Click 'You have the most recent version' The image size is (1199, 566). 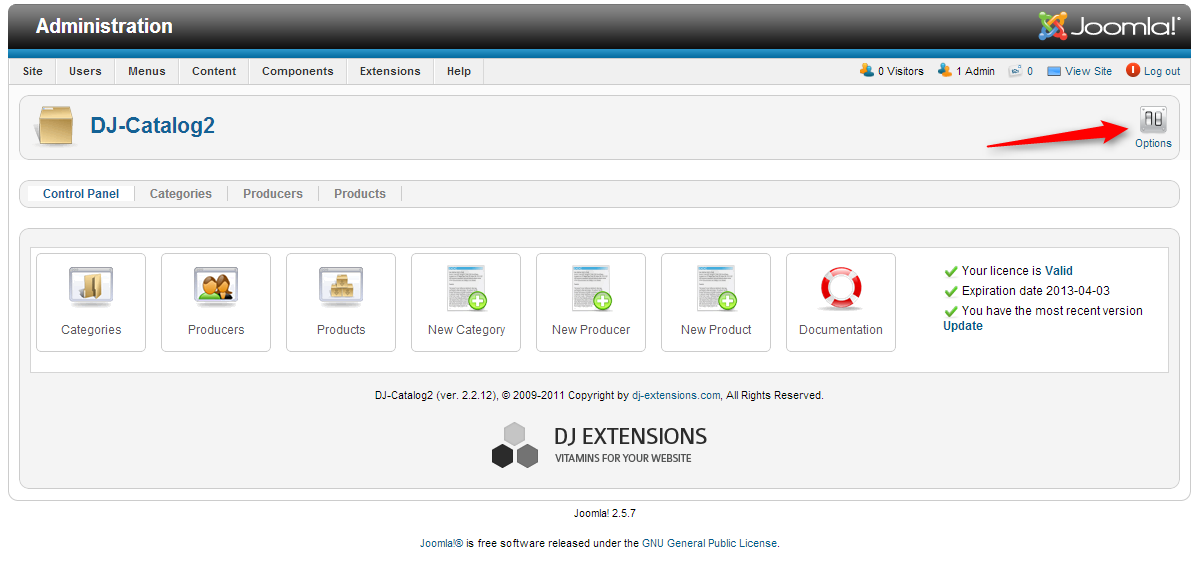(1052, 311)
